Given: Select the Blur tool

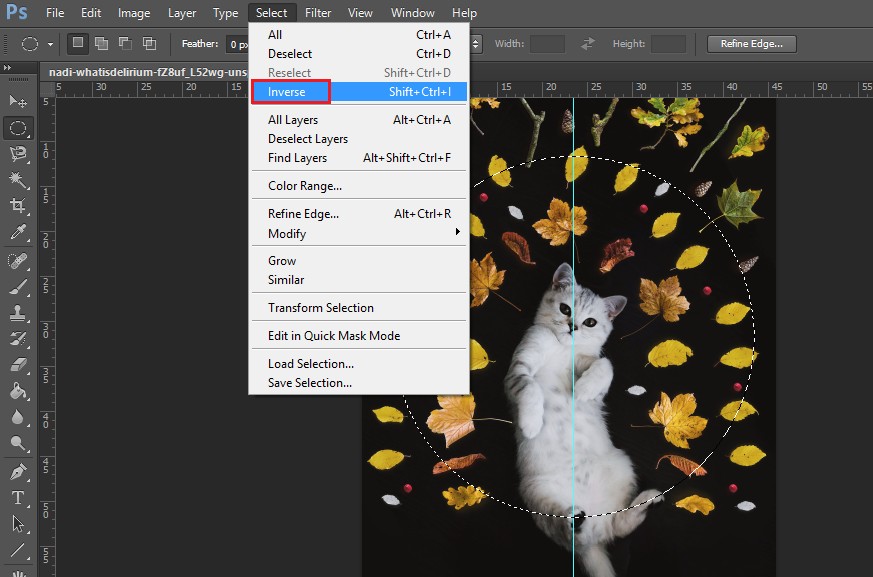Looking at the screenshot, I should coord(18,417).
